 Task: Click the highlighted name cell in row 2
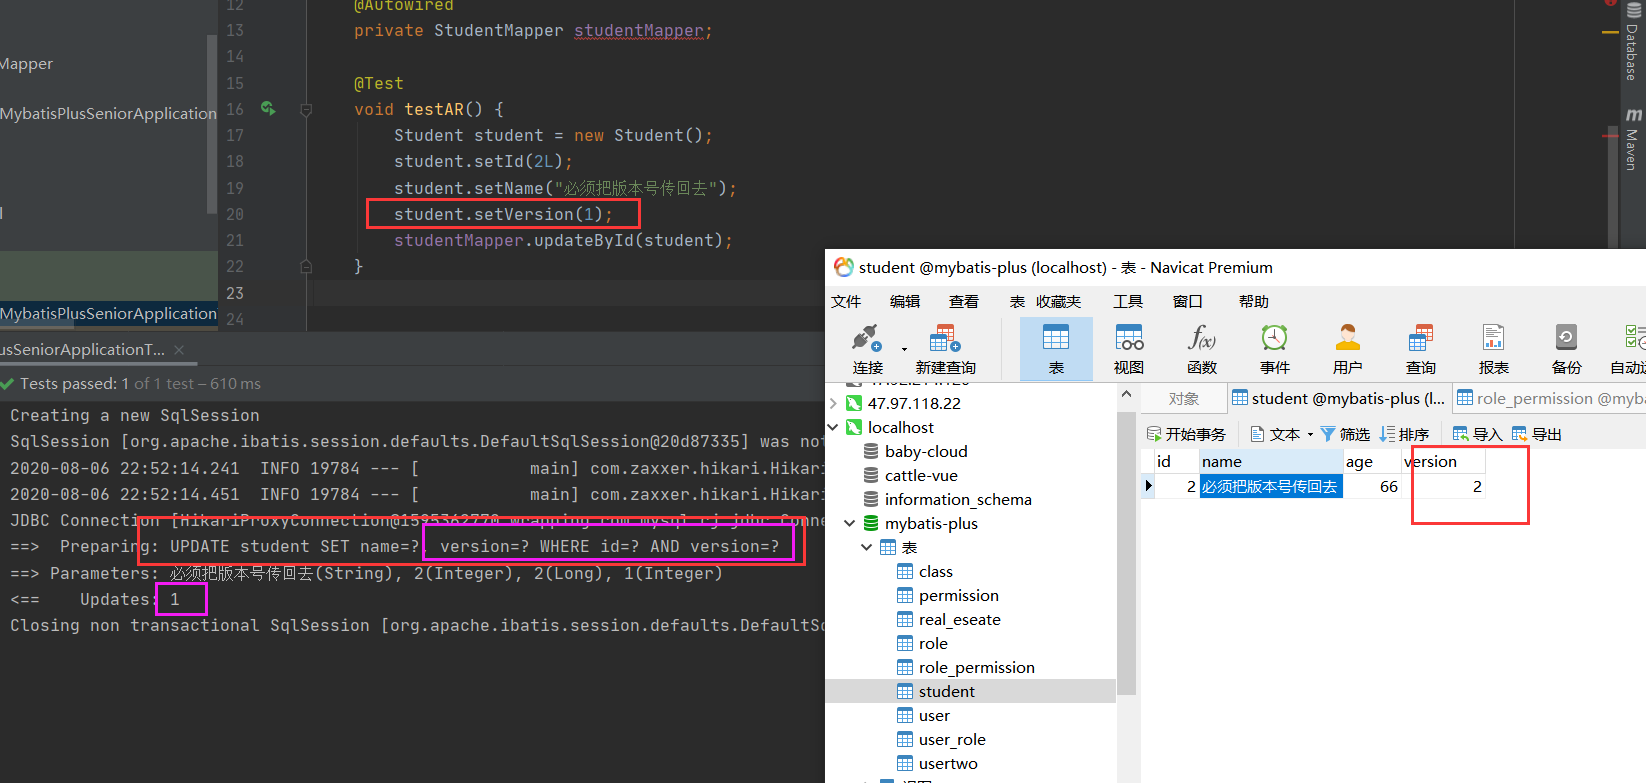coord(1271,487)
